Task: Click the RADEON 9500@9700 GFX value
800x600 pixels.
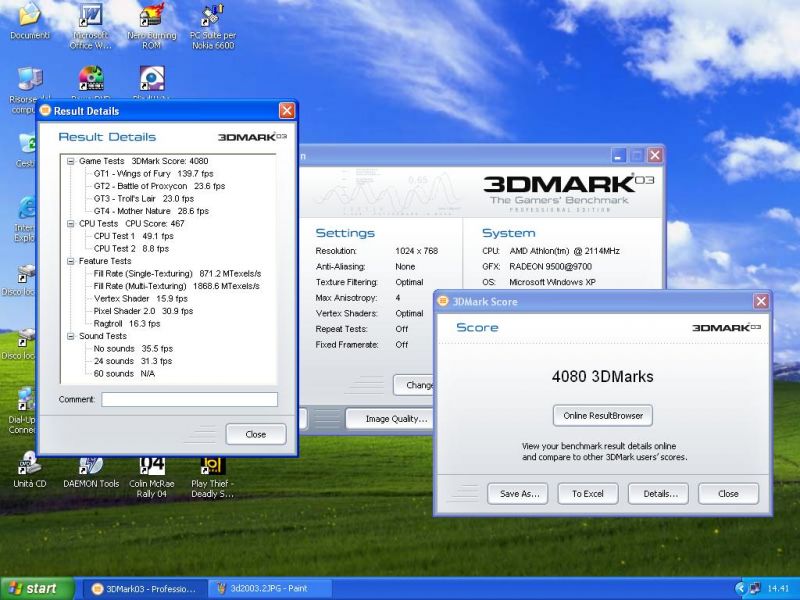Action: click(x=551, y=267)
